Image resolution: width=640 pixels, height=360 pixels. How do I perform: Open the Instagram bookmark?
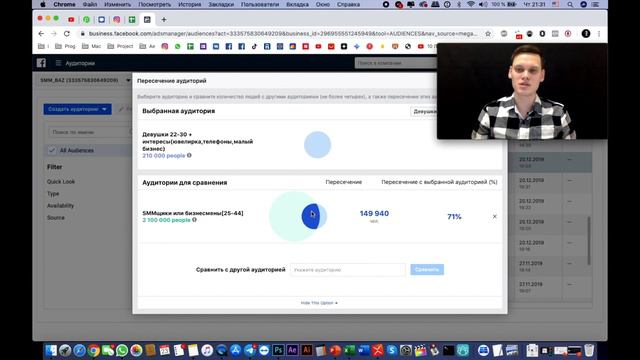(x=164, y=47)
